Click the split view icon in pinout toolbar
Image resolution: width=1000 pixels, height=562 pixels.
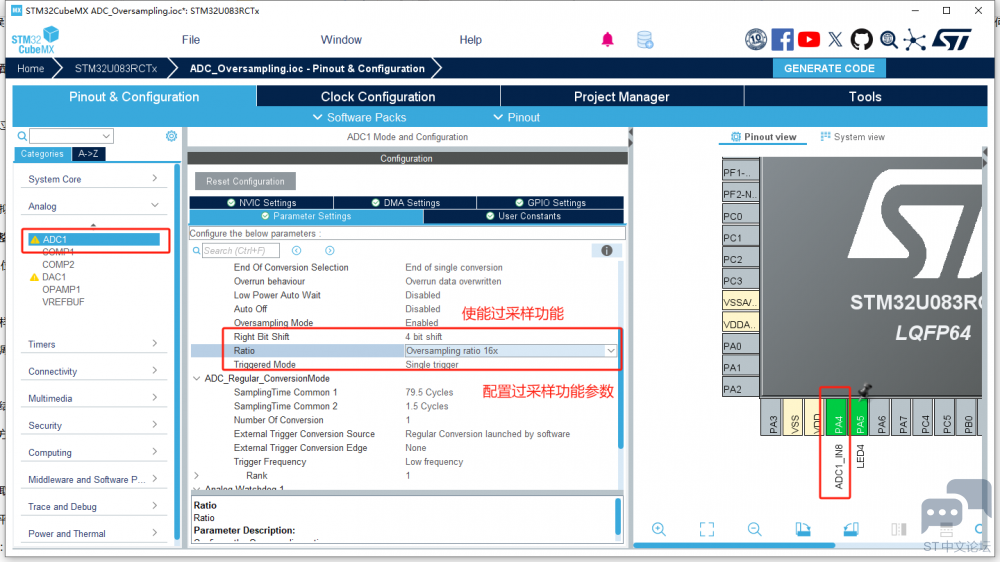[x=899, y=529]
